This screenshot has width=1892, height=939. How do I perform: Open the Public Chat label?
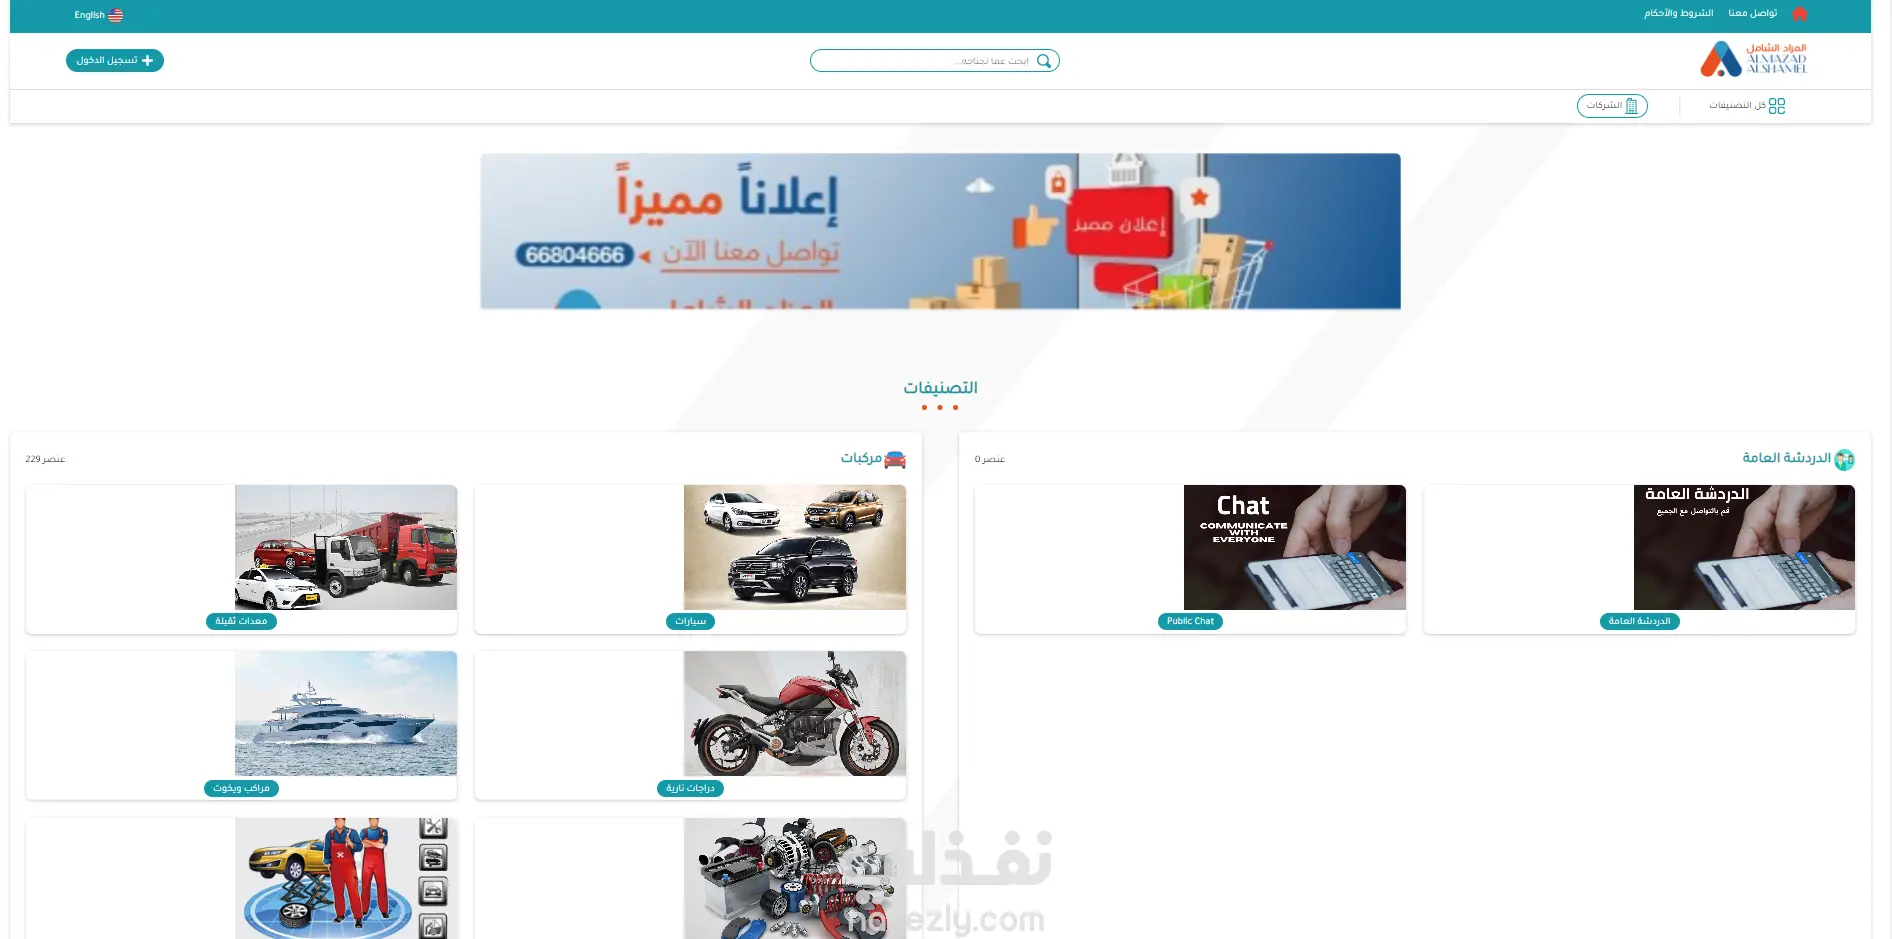click(x=1190, y=621)
